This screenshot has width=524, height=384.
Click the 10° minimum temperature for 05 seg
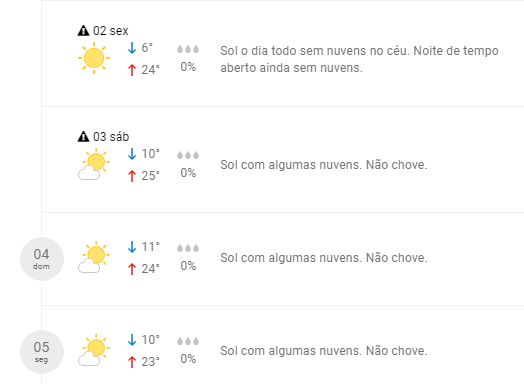click(150, 340)
